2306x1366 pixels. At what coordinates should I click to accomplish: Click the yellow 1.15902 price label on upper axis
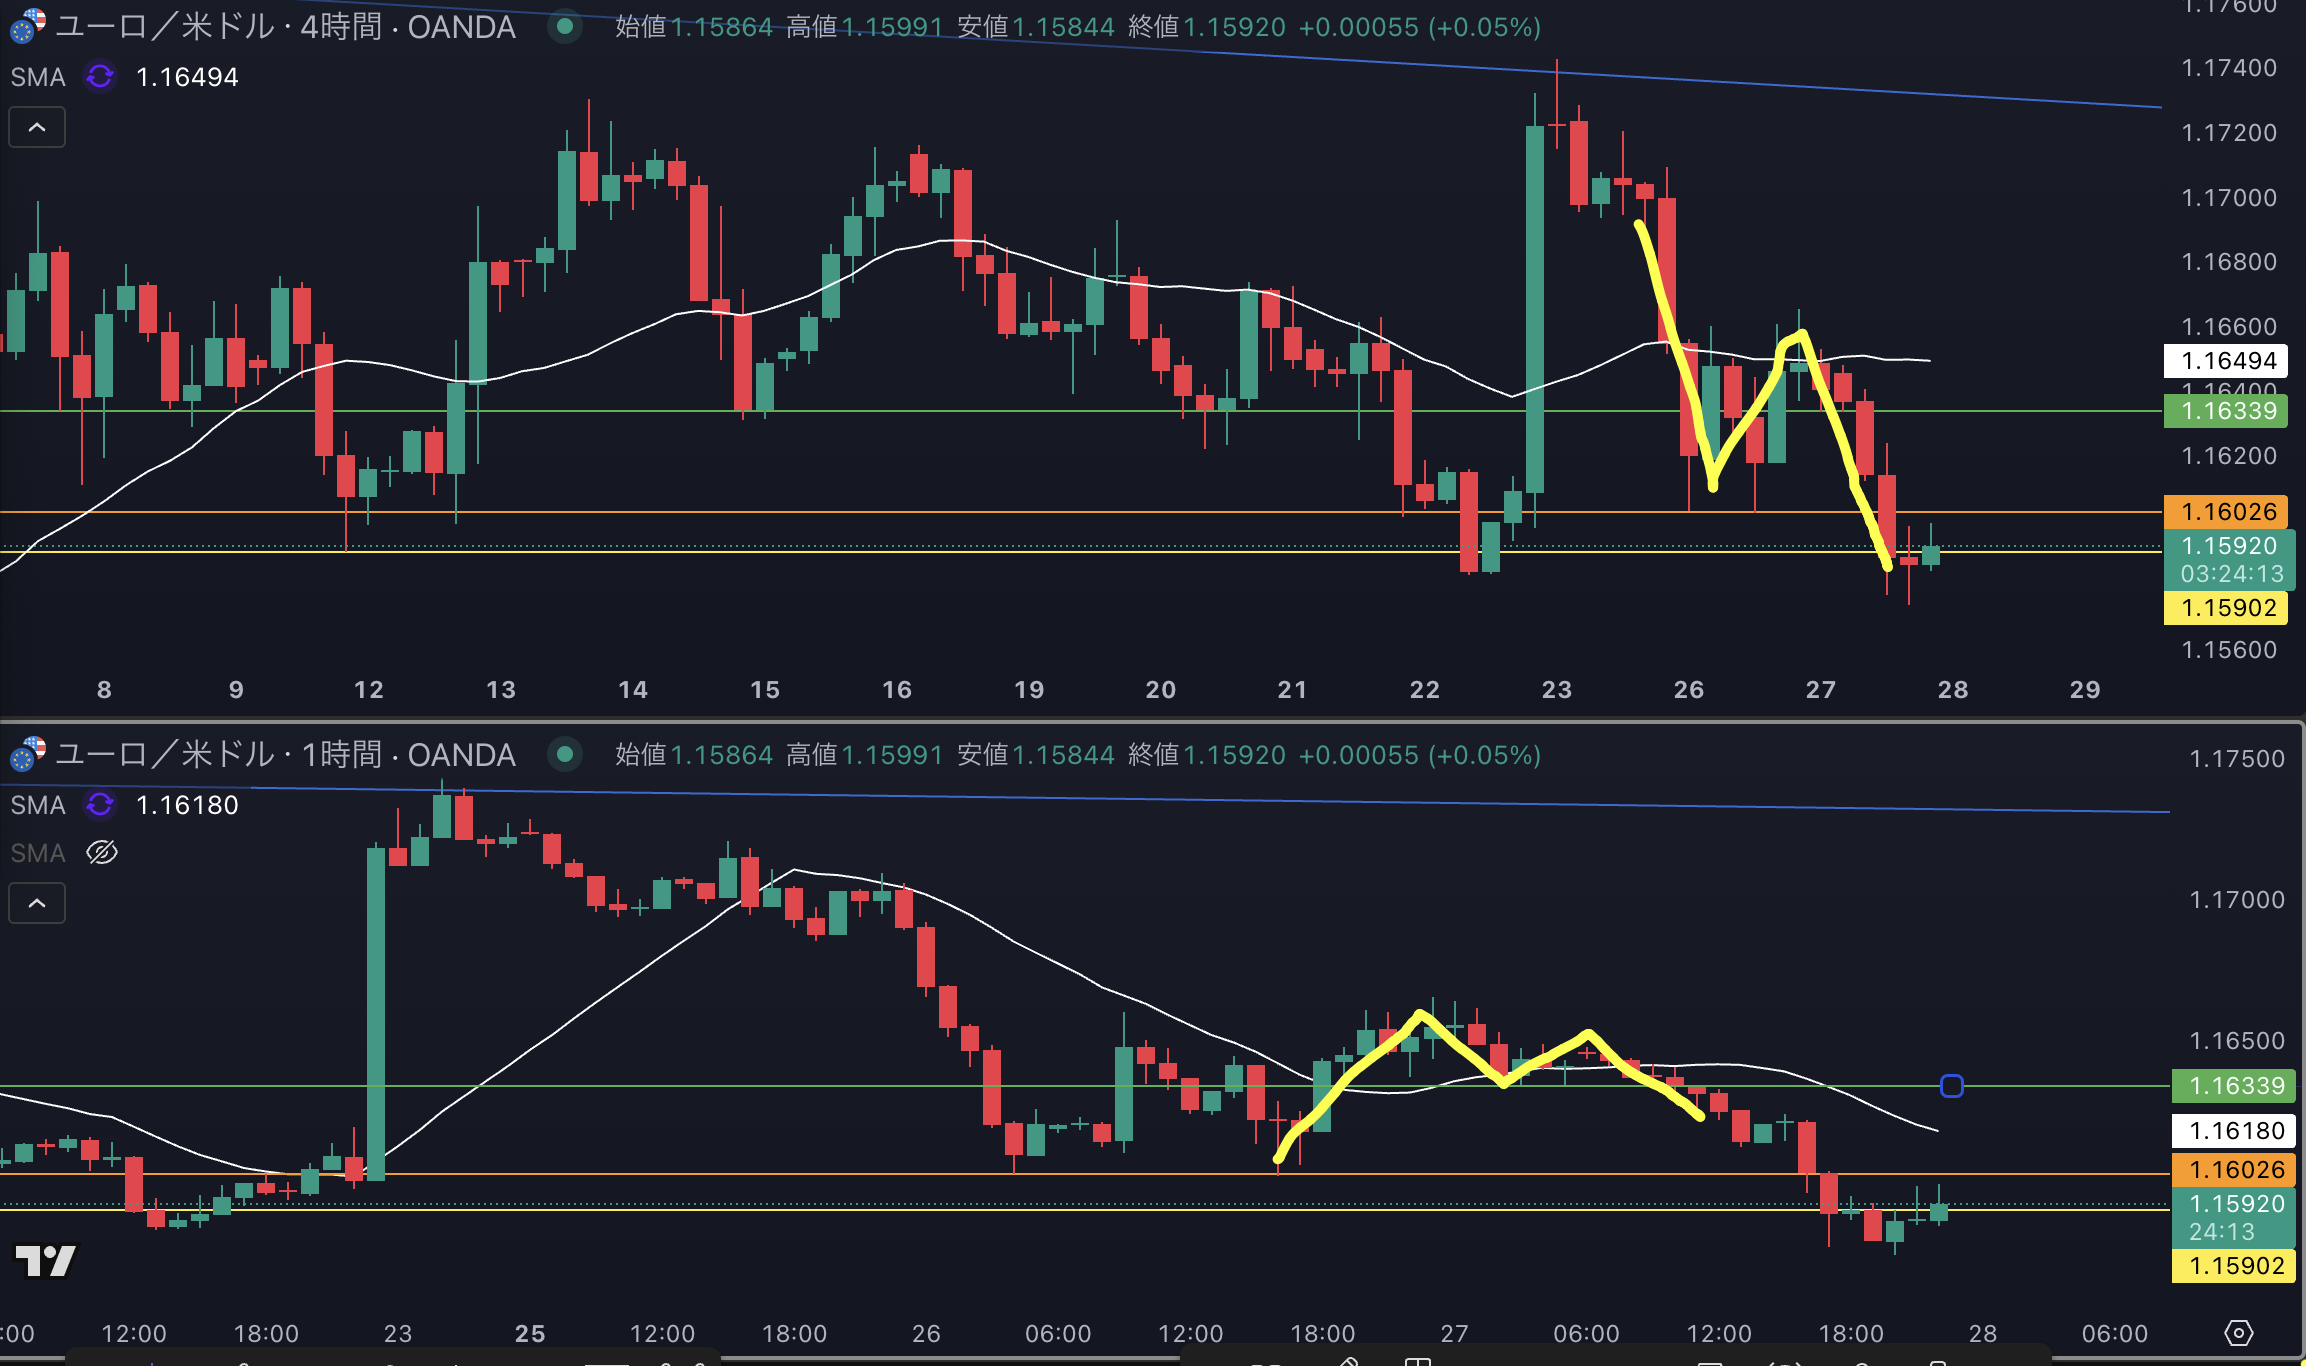2226,608
